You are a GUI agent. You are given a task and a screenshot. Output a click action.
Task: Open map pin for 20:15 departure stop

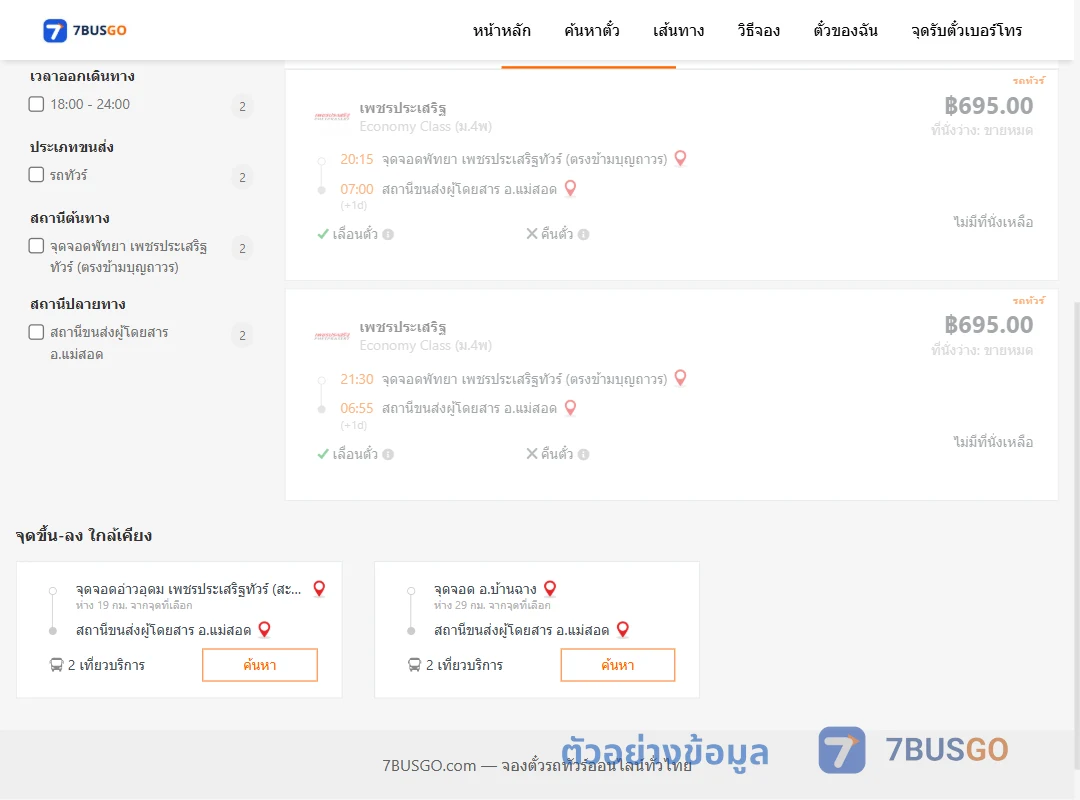[x=680, y=158]
